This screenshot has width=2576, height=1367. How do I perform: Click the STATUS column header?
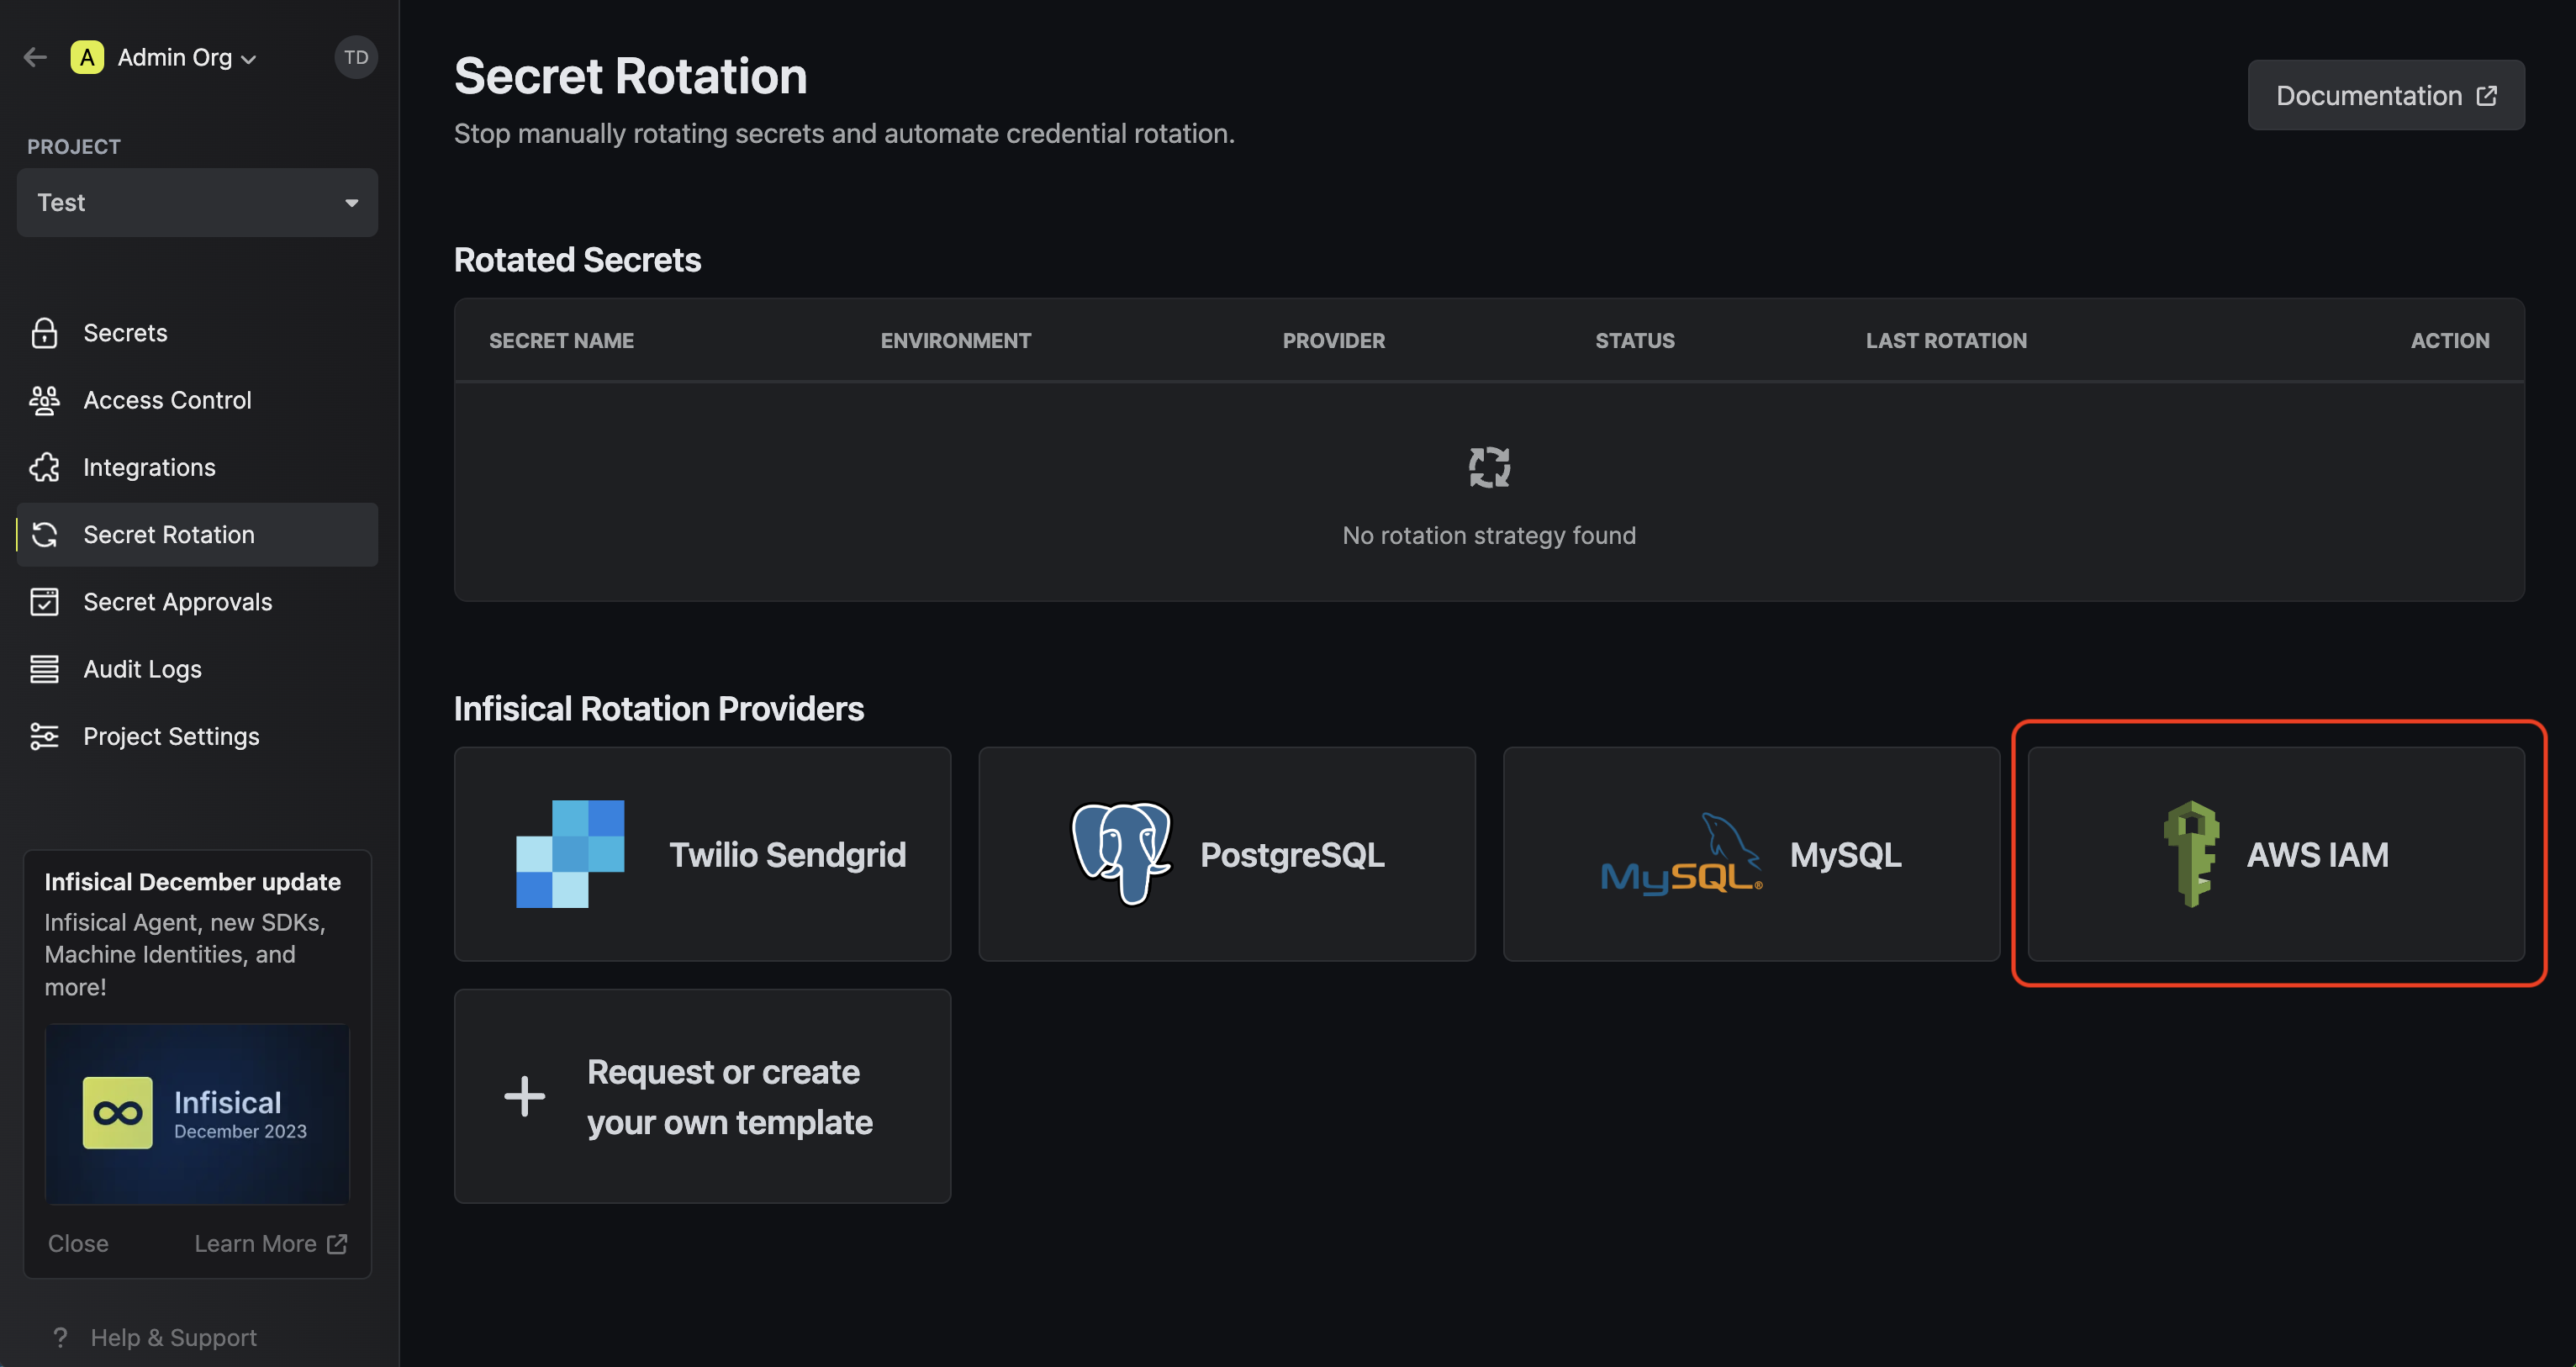coord(1634,340)
